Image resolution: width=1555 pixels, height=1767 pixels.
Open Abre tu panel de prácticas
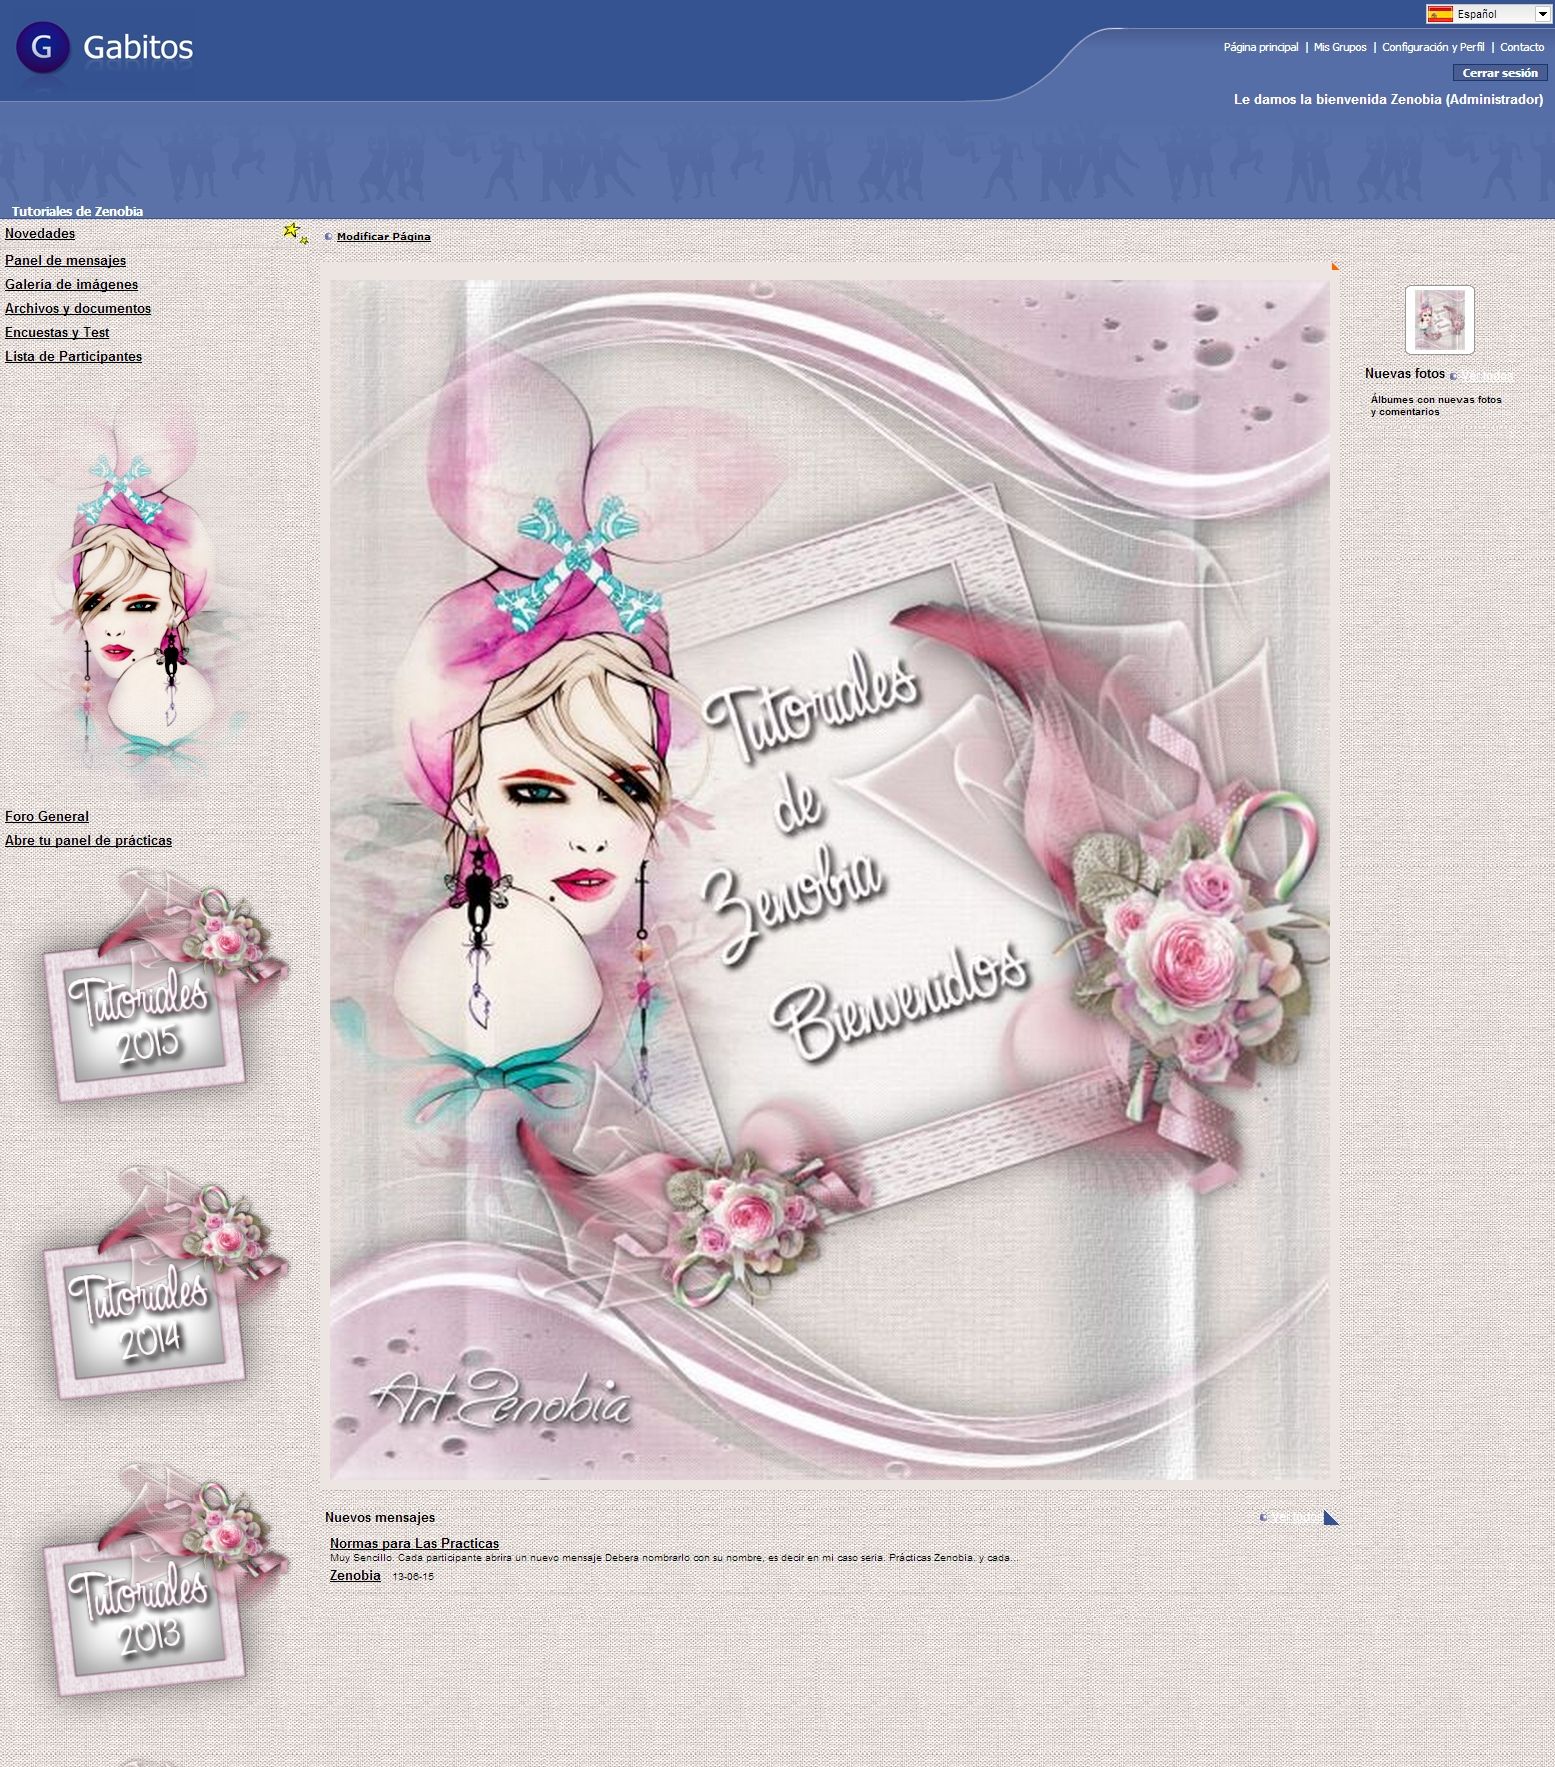pos(88,840)
